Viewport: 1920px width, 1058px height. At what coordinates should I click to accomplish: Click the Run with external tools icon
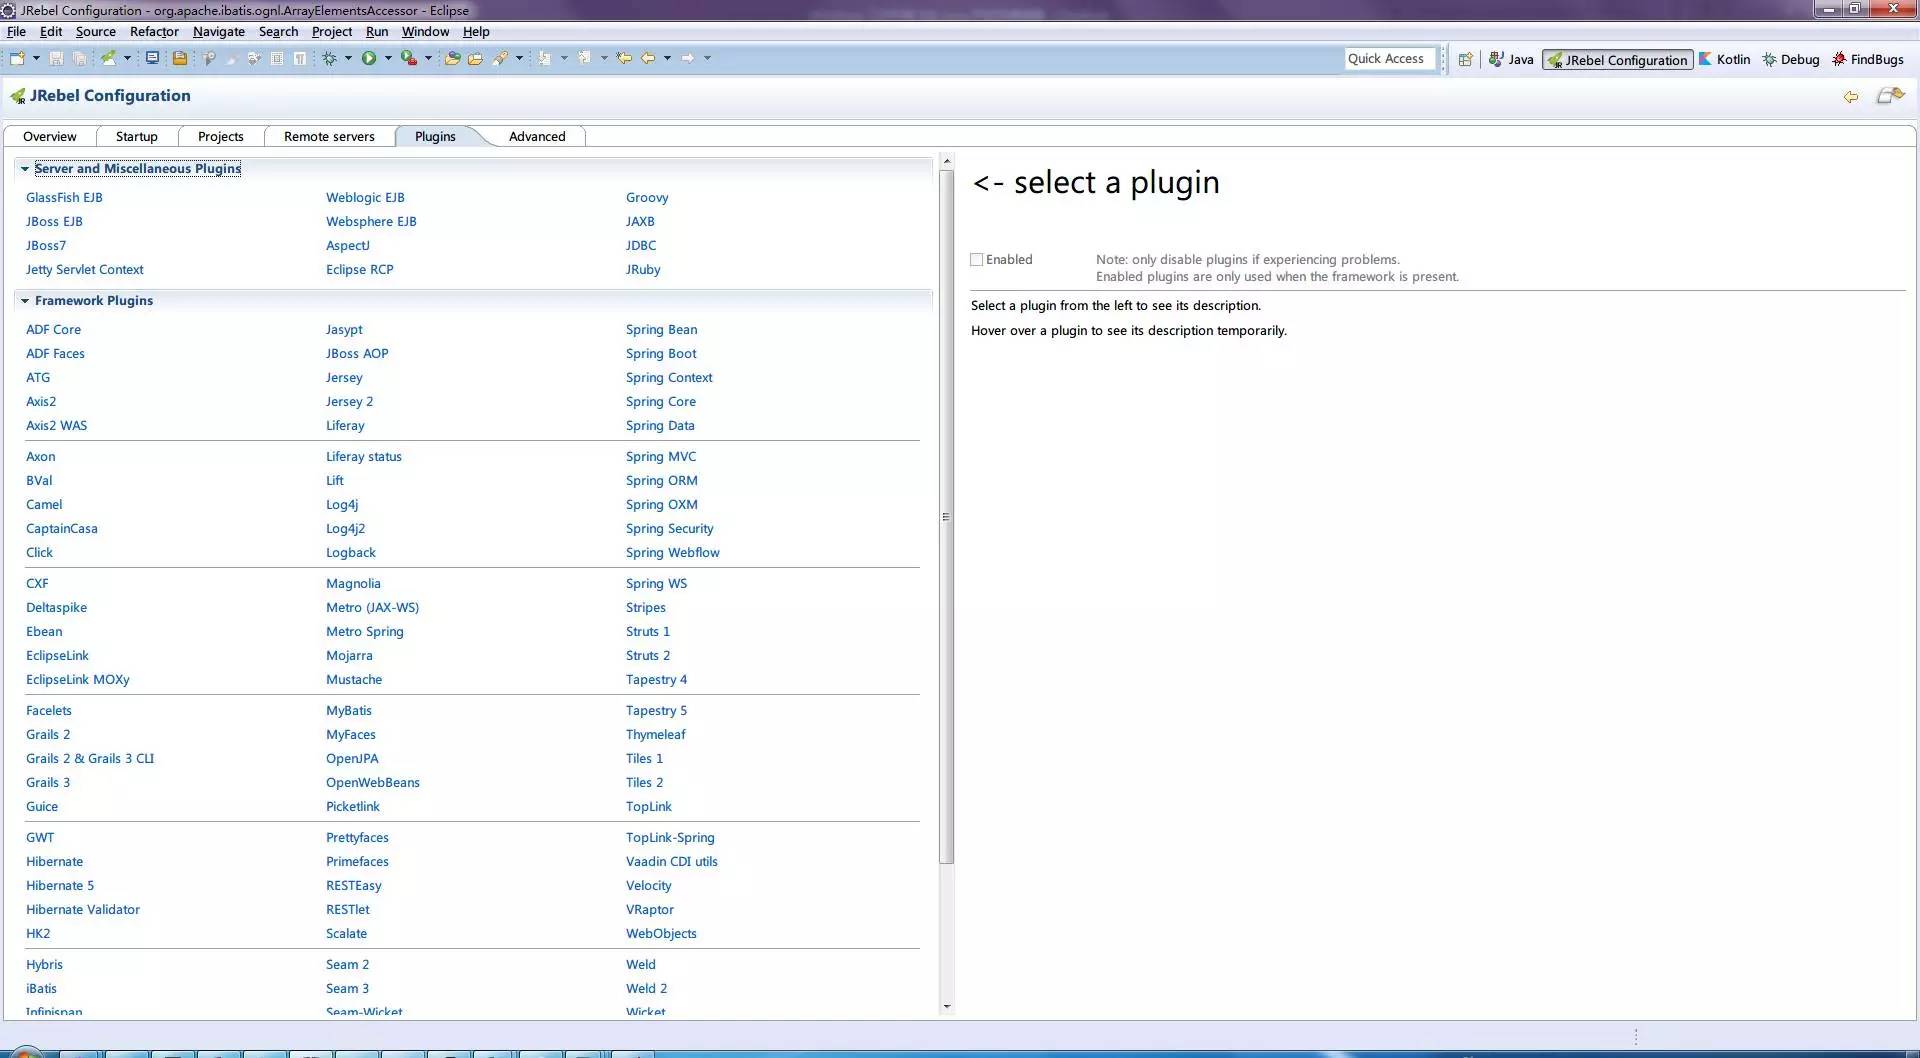(x=408, y=58)
